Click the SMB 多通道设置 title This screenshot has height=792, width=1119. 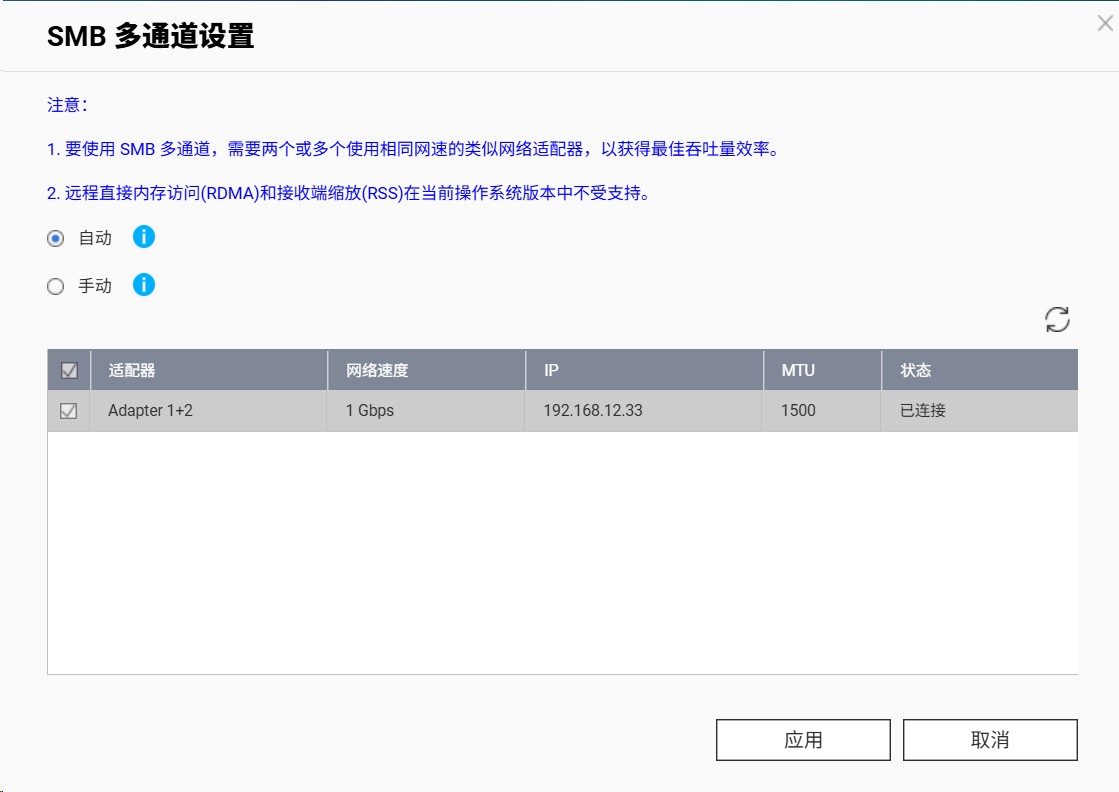[151, 36]
